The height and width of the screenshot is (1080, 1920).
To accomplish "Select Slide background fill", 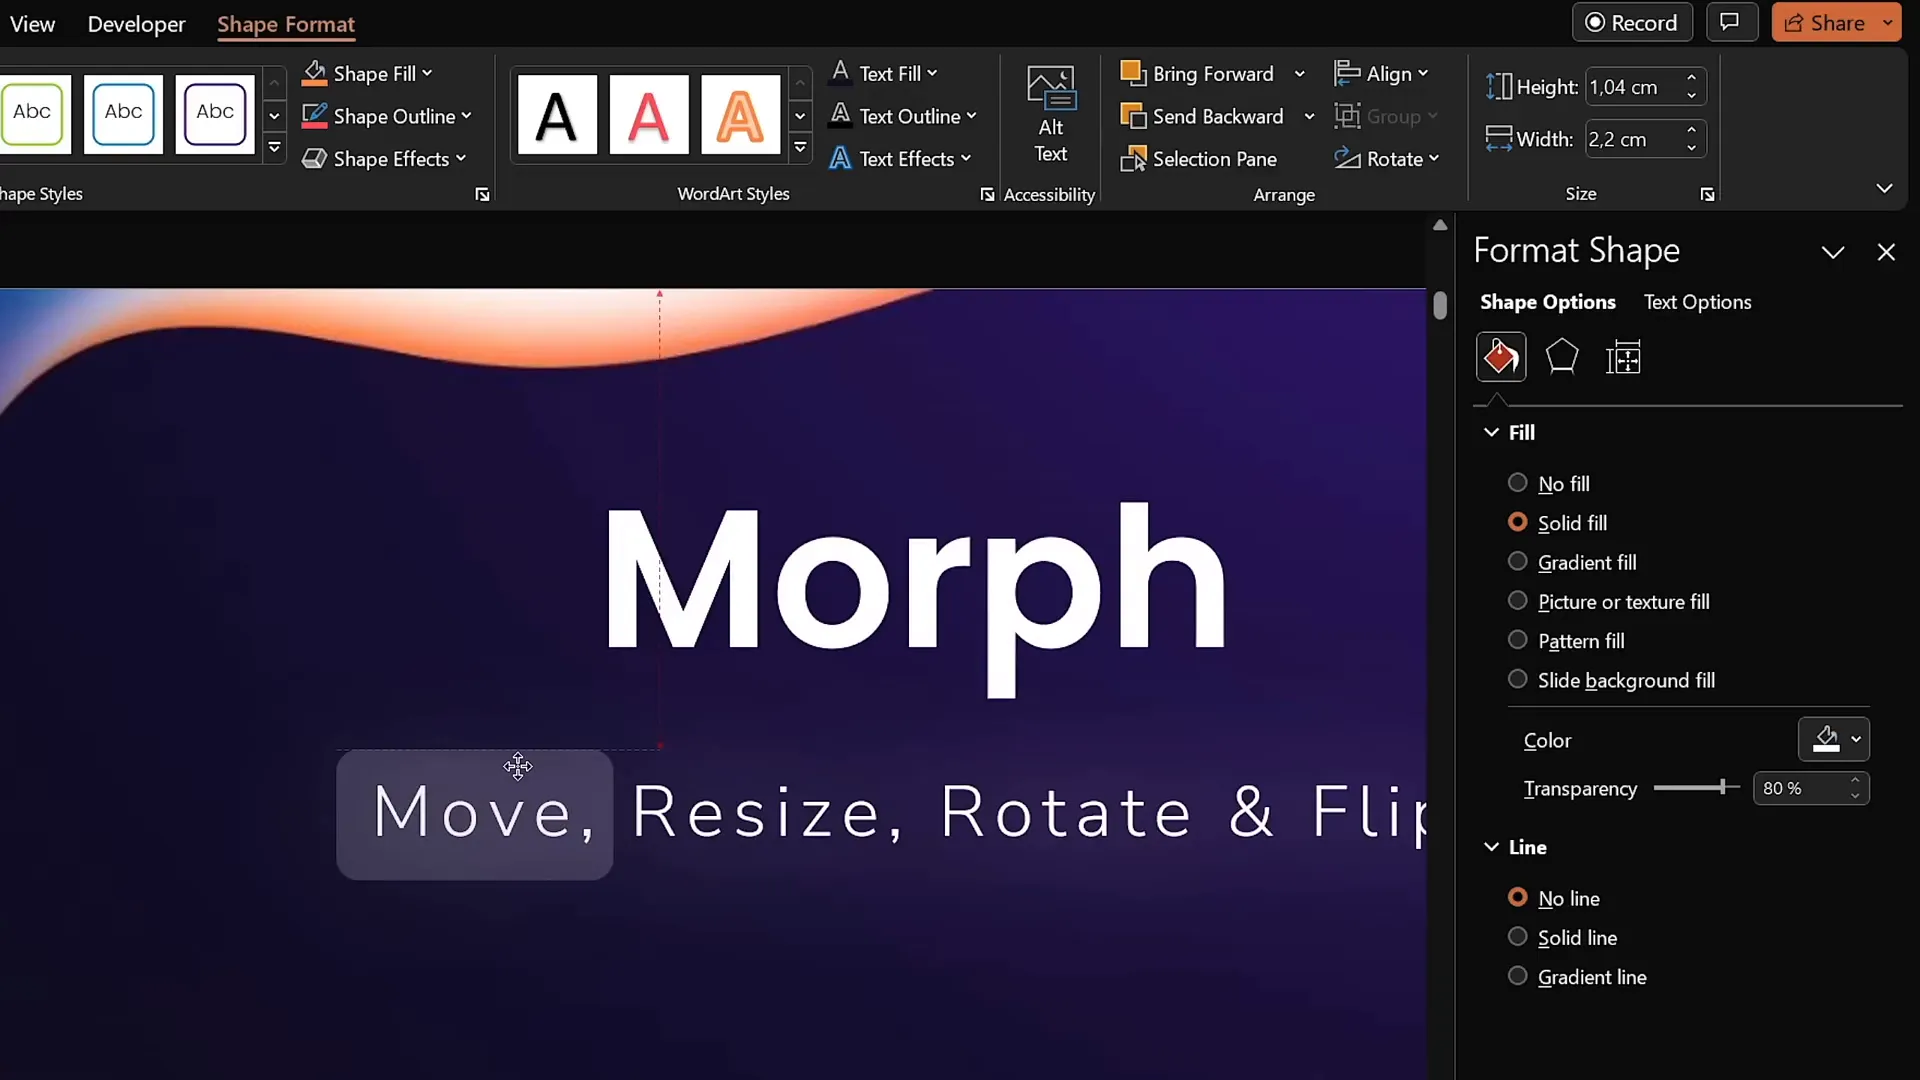I will [x=1612, y=680].
